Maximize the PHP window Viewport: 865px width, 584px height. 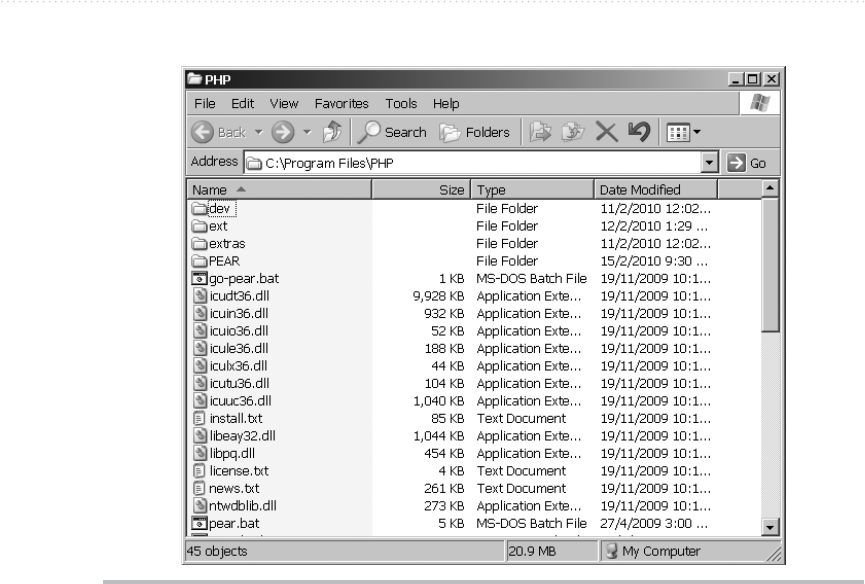point(752,79)
